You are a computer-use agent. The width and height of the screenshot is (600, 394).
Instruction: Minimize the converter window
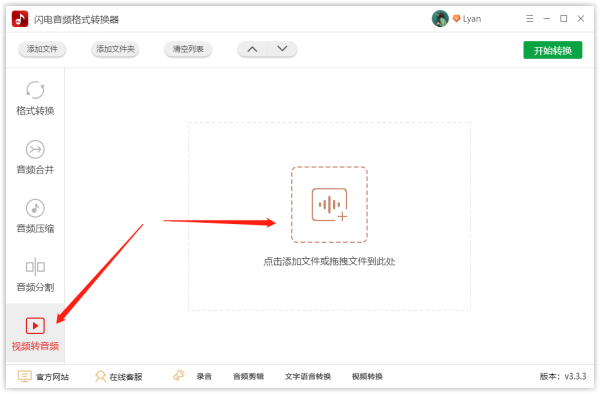click(x=546, y=19)
